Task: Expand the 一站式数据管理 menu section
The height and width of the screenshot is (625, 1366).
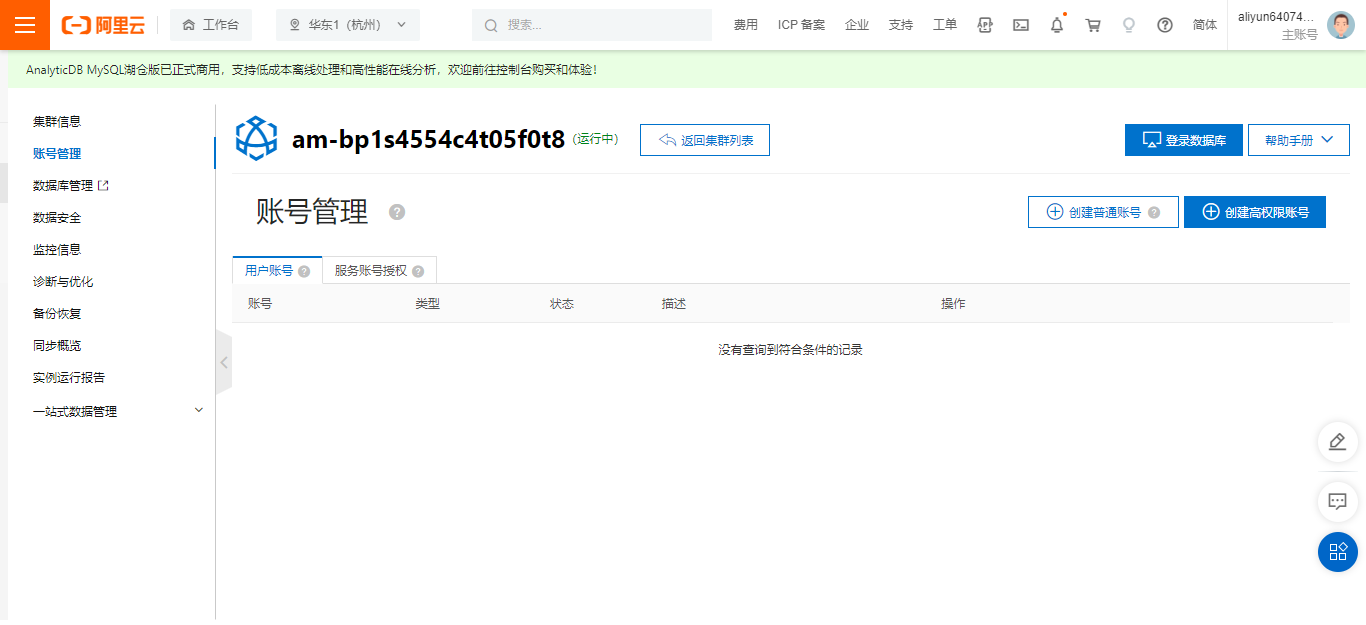Action: [118, 411]
